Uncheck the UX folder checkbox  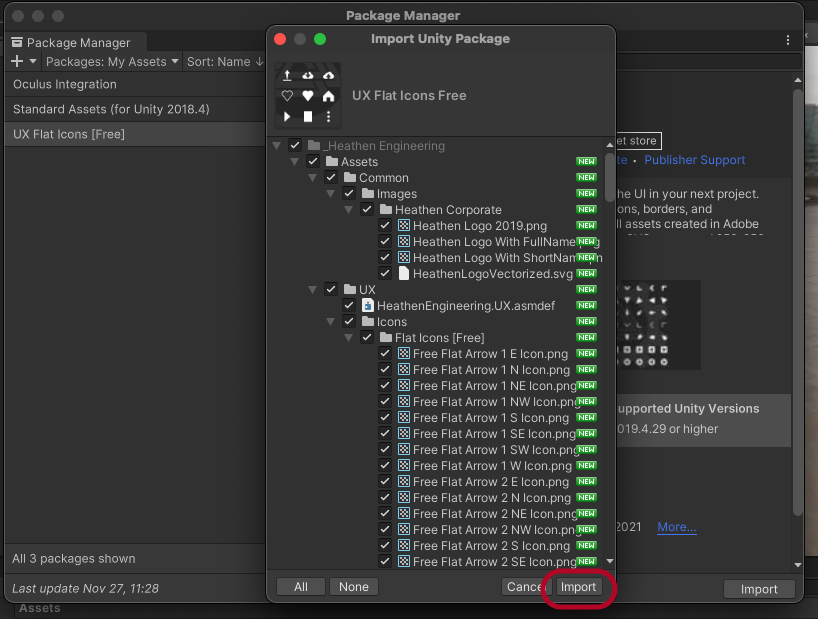click(331, 289)
